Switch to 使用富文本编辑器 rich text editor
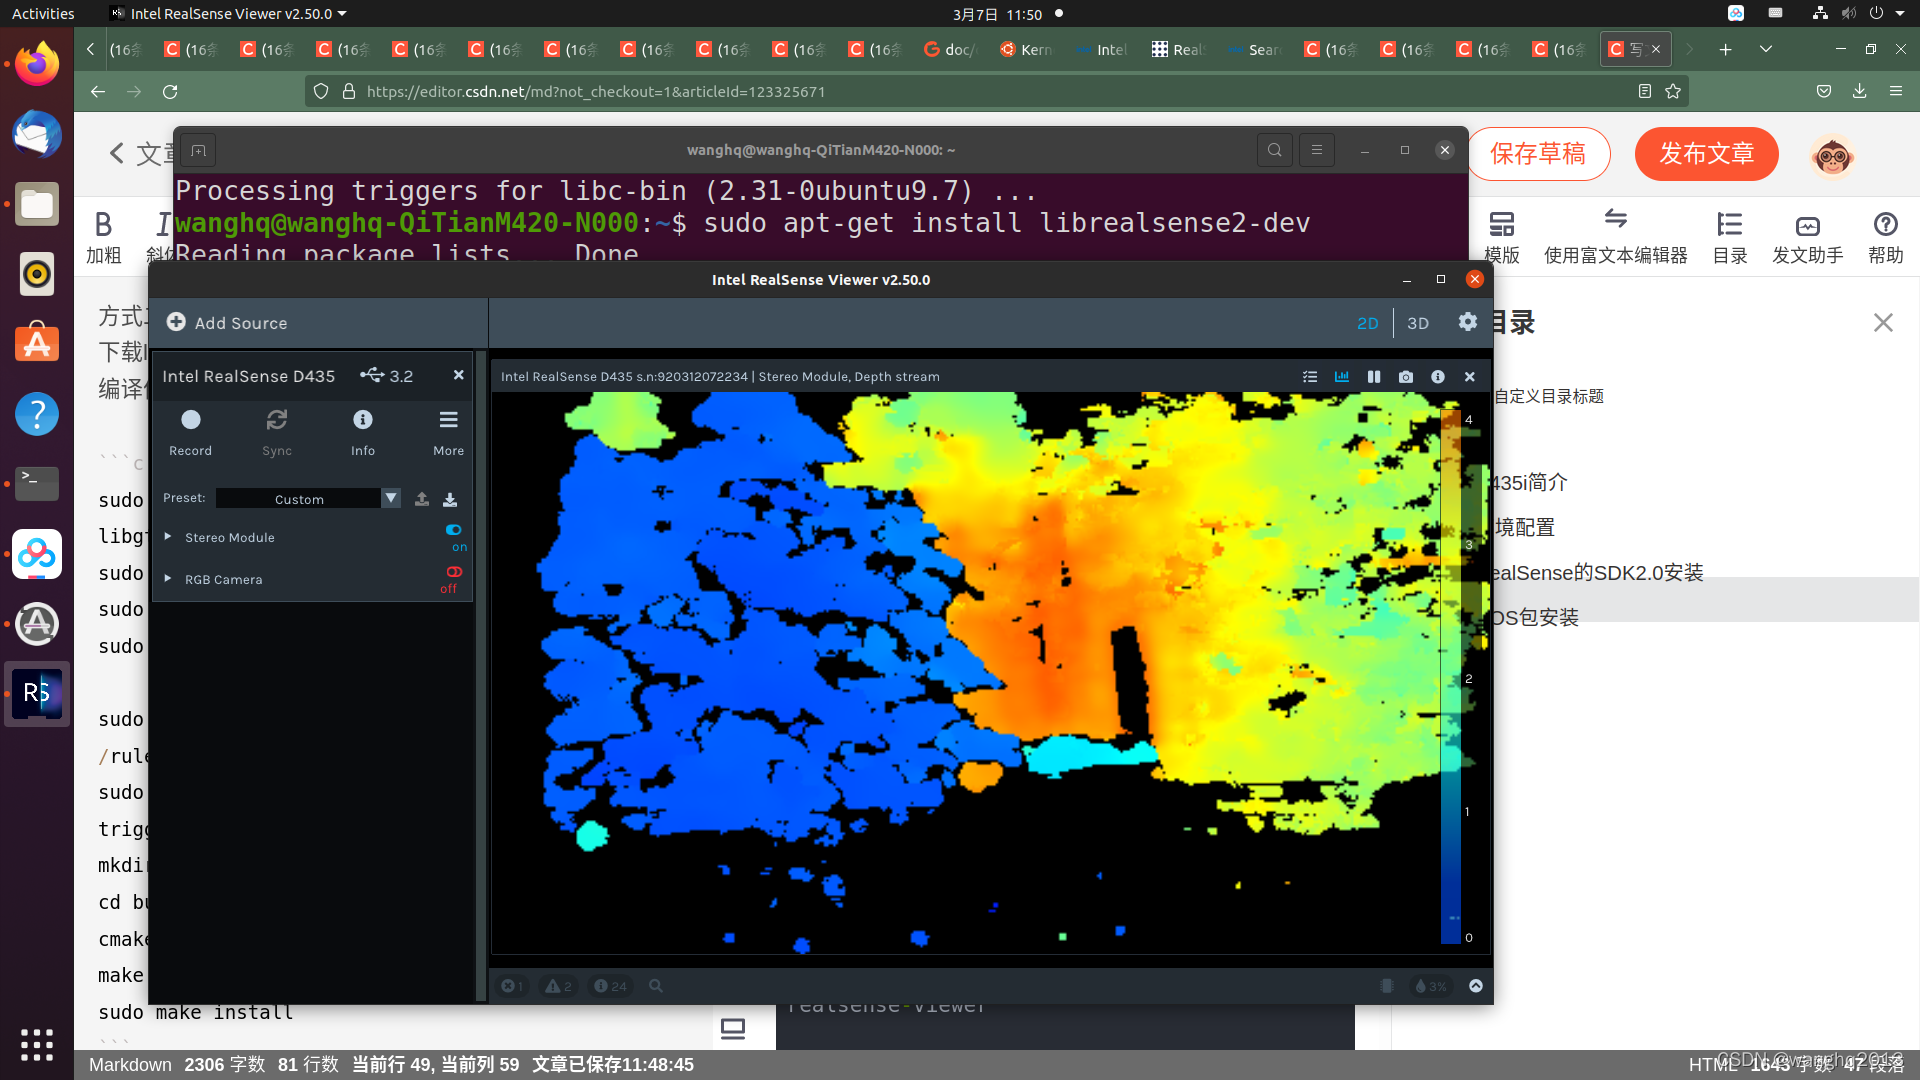This screenshot has height=1080, width=1920. [1615, 238]
